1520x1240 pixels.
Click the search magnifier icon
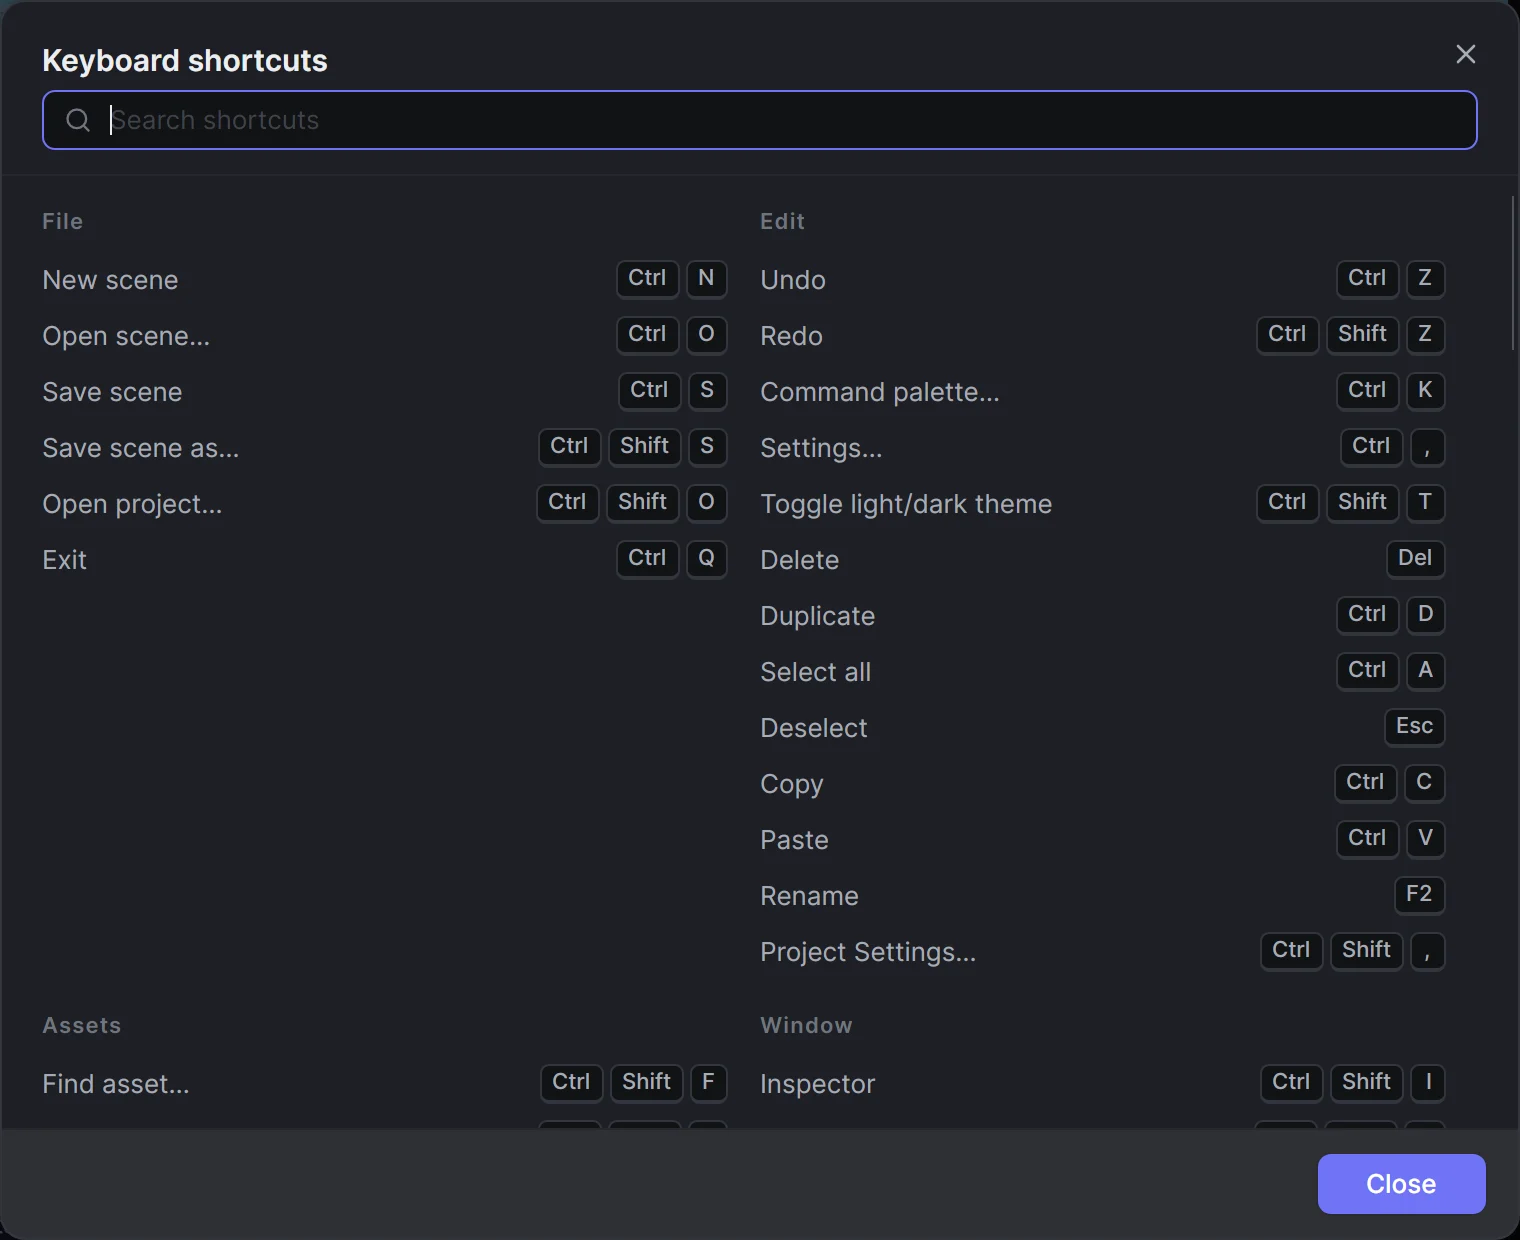pos(78,120)
